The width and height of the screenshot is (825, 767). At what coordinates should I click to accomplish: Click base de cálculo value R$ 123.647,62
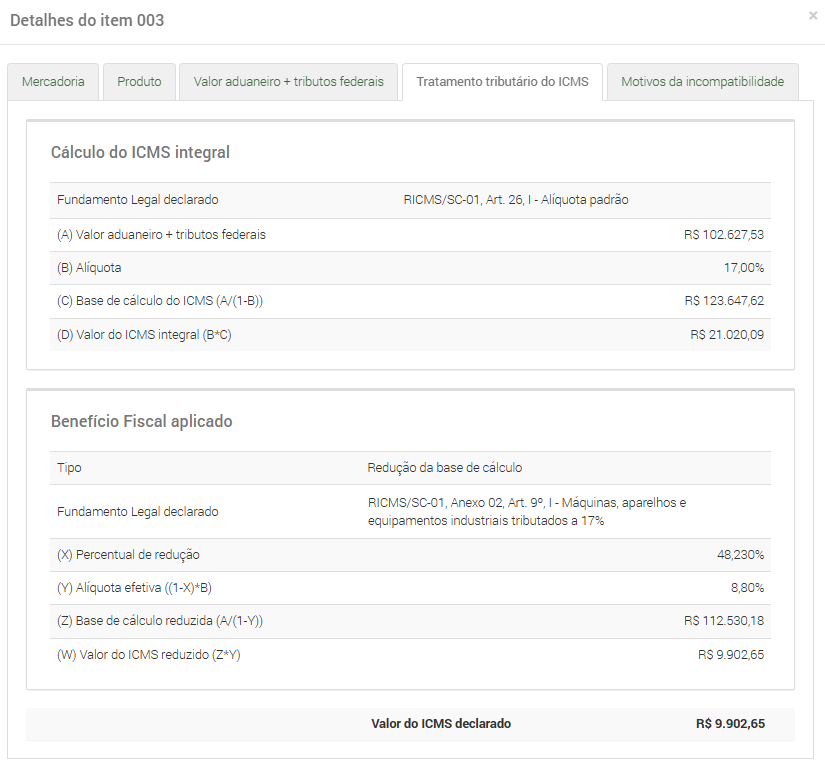click(x=724, y=301)
